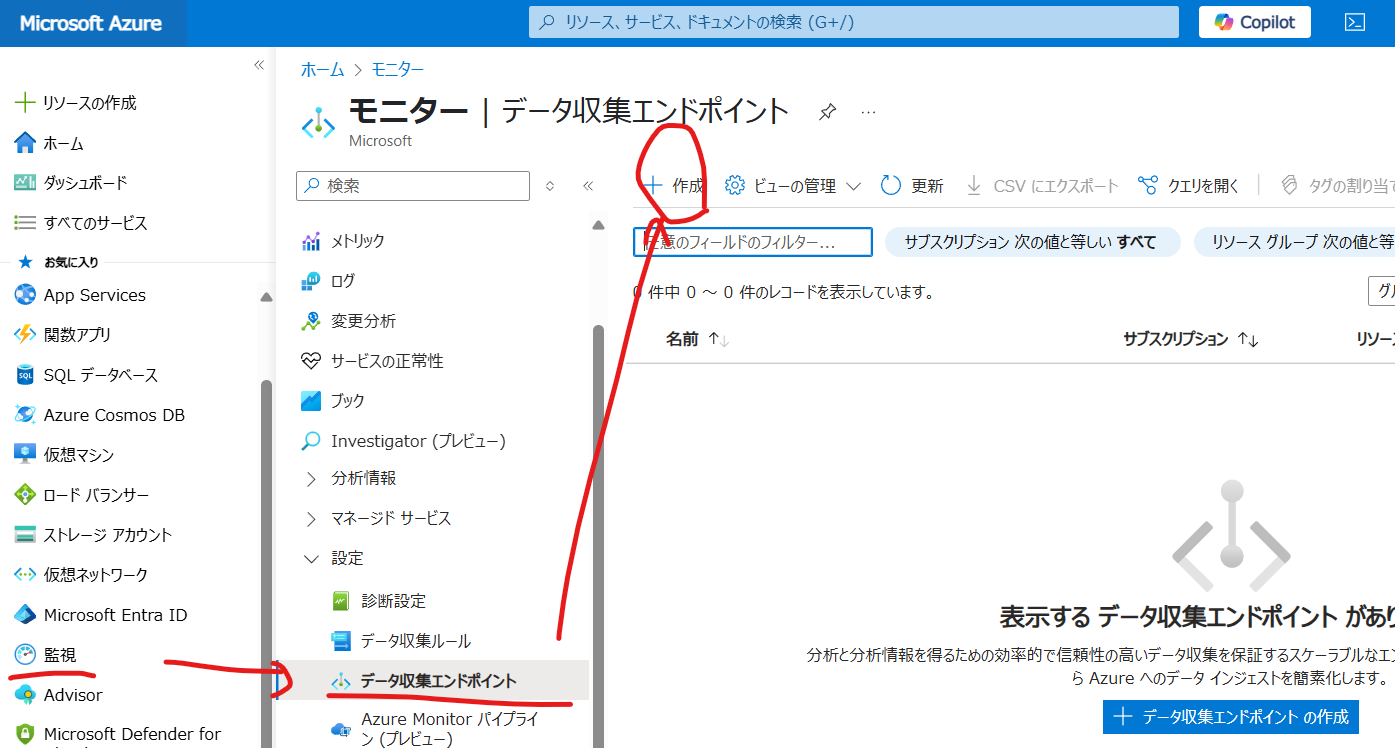Sort by 名前 column
The image size is (1395, 748).
[697, 339]
